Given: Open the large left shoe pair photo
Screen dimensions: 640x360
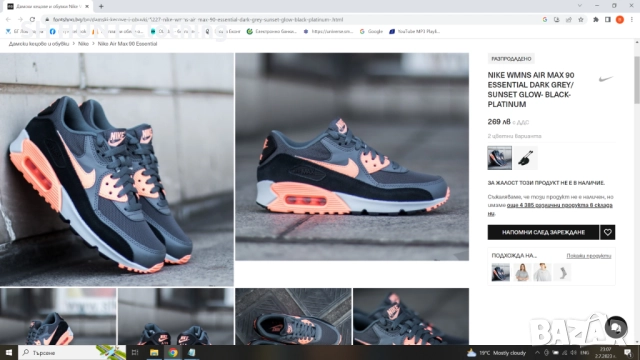Looking at the screenshot, I should [117, 169].
